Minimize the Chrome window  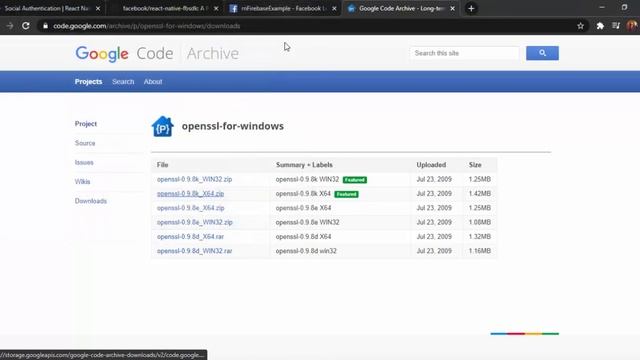pyautogui.click(x=602, y=7)
